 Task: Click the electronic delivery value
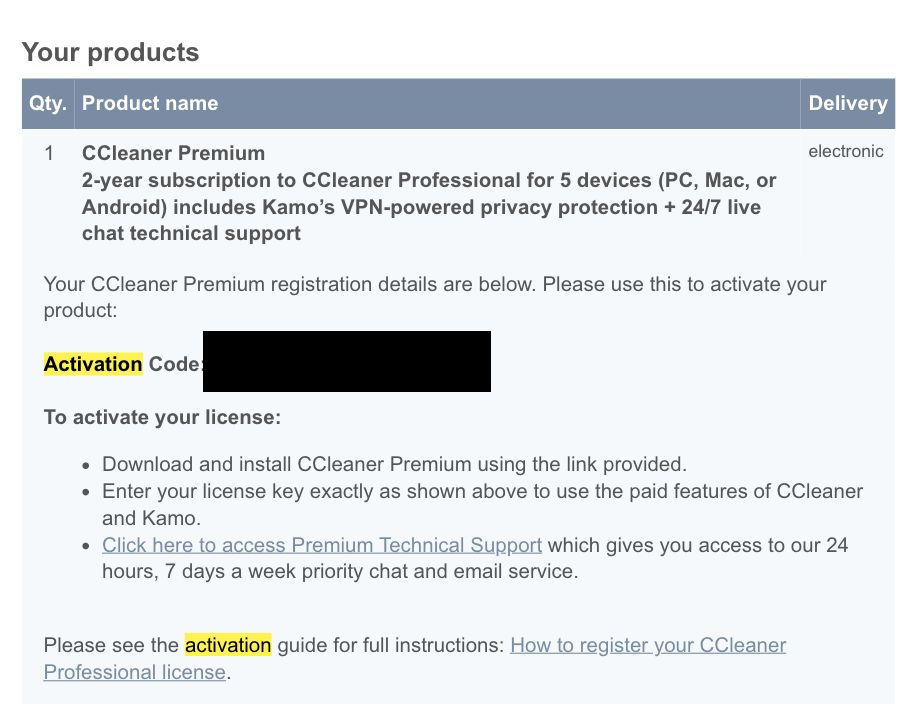(x=846, y=152)
